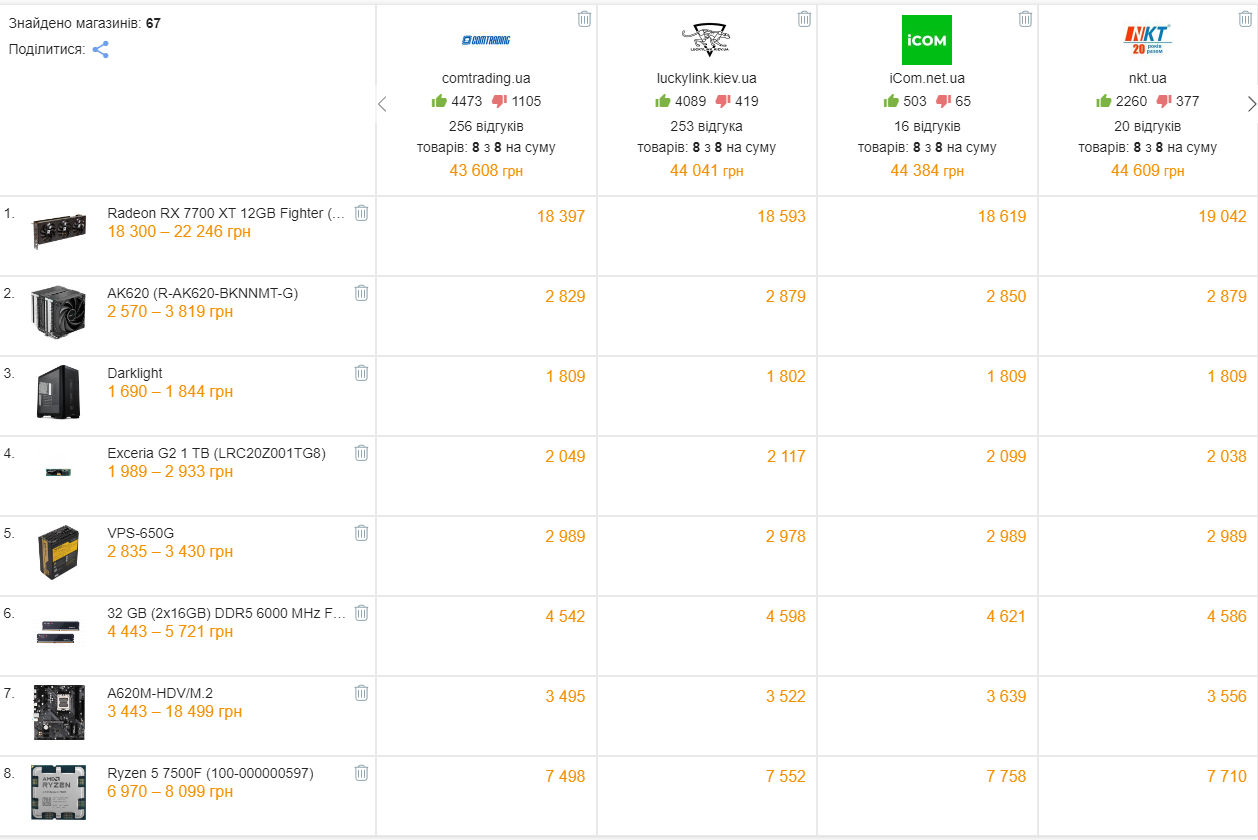
Task: Delete nkt.ua store column
Action: (x=1245, y=19)
